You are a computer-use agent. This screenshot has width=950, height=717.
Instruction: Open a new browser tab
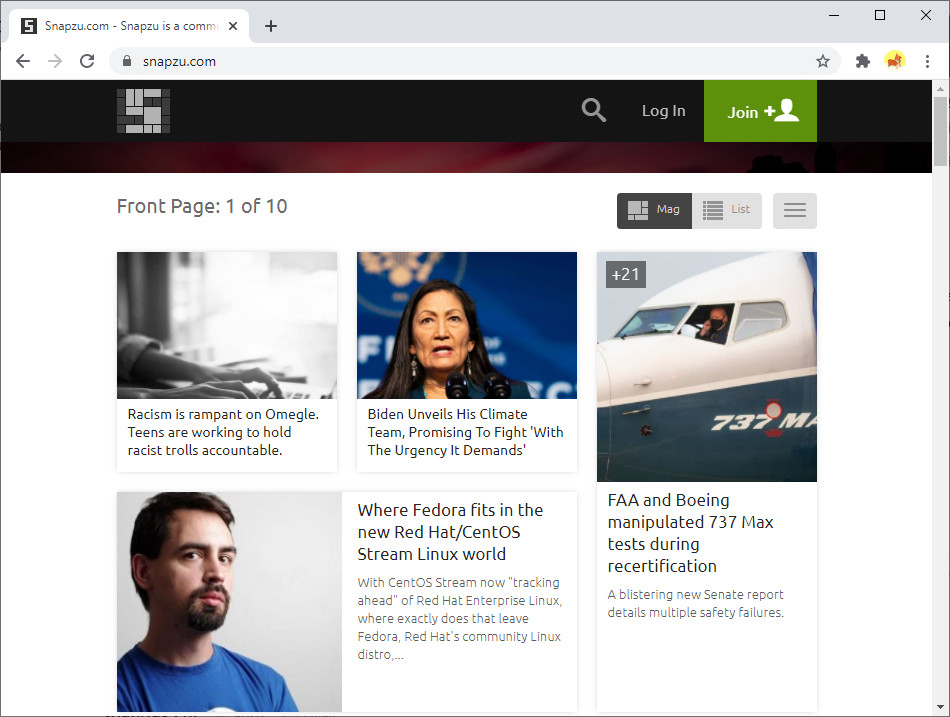271,26
